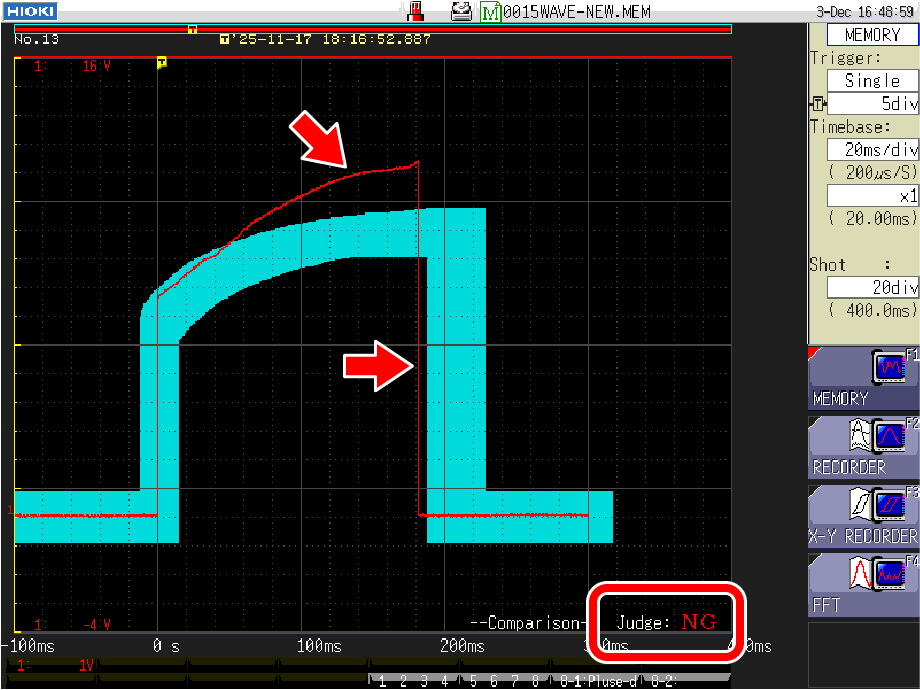This screenshot has width=920, height=690.
Task: Switch to RECORDER function mode
Action: [863, 447]
